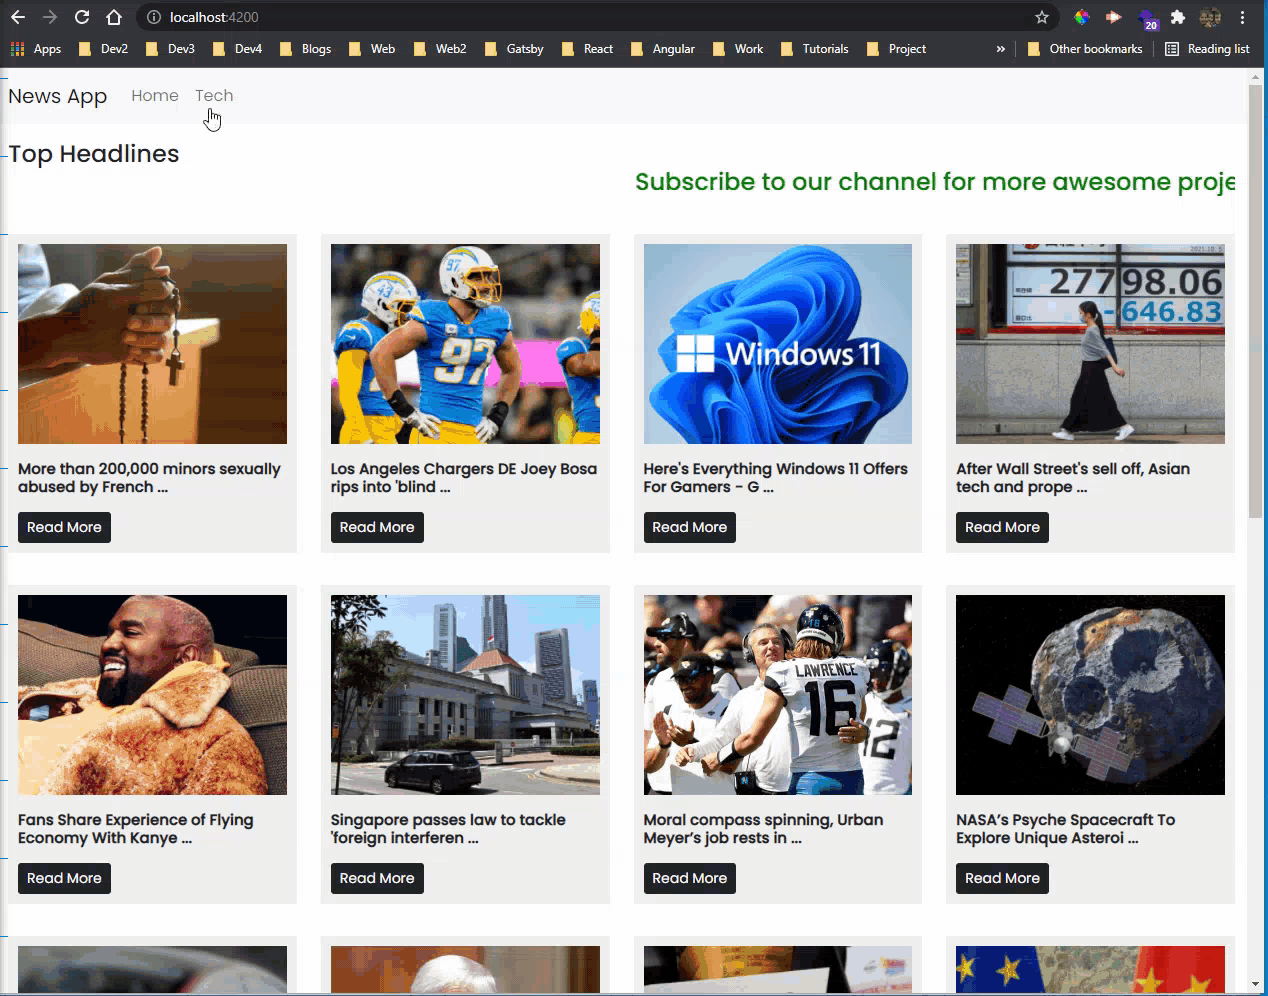The height and width of the screenshot is (996, 1268).
Task: Open the Dev2 bookmark folder
Action: (x=103, y=48)
